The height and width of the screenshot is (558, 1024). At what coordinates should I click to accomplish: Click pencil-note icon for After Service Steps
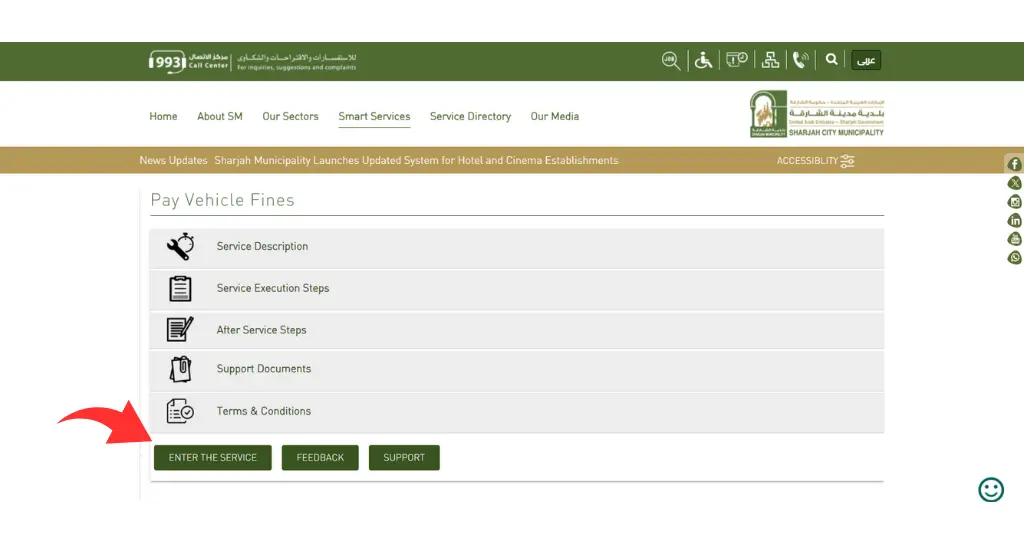pos(180,329)
